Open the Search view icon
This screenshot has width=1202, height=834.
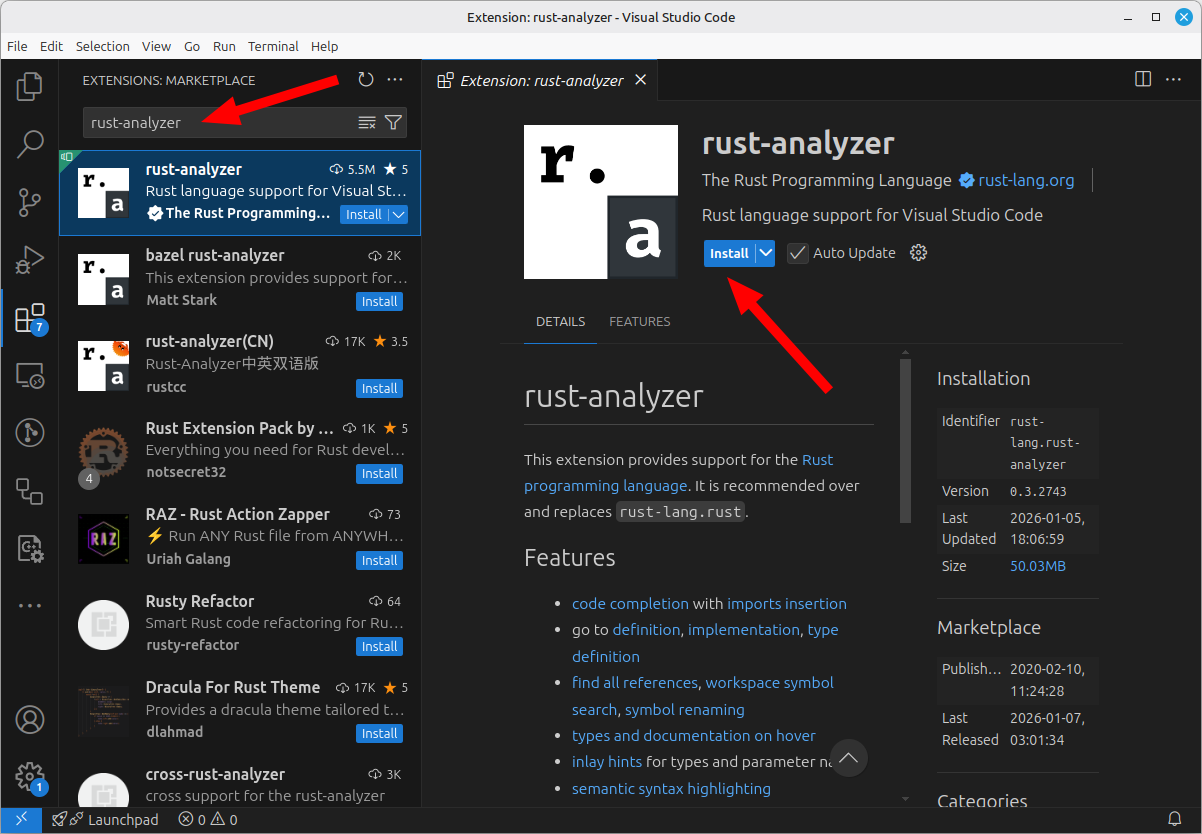point(30,145)
